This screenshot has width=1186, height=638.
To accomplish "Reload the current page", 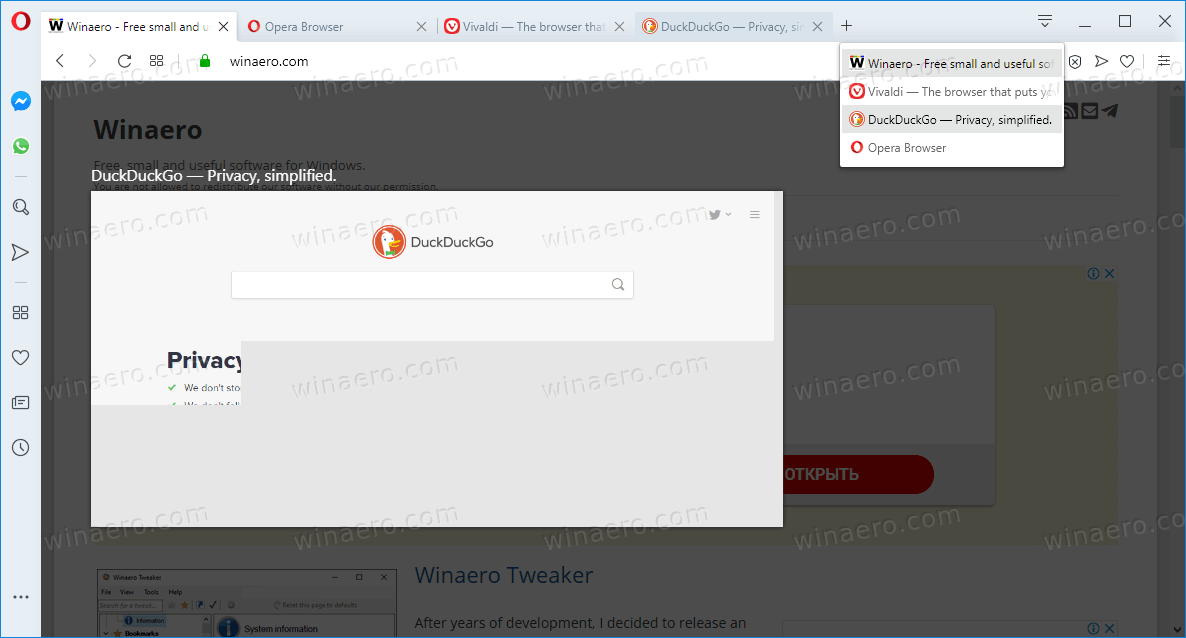I will point(125,61).
